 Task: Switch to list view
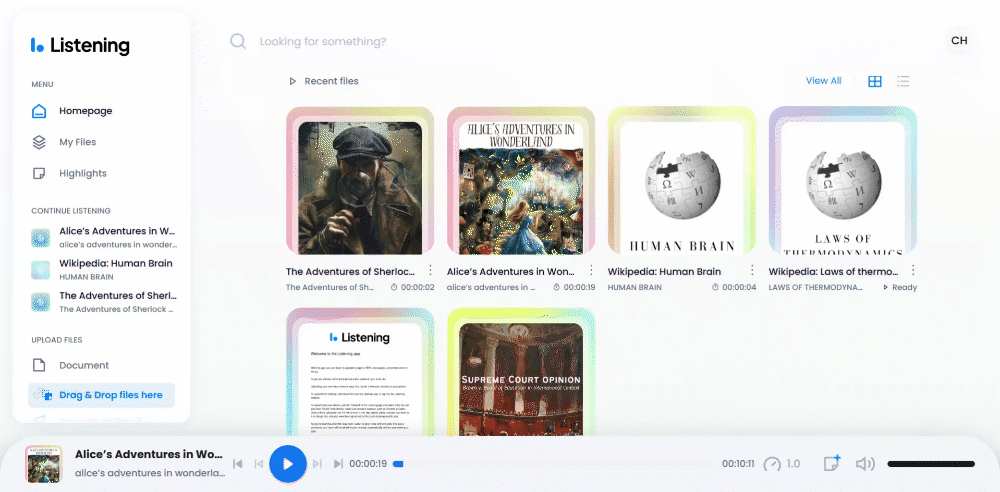[x=903, y=81]
